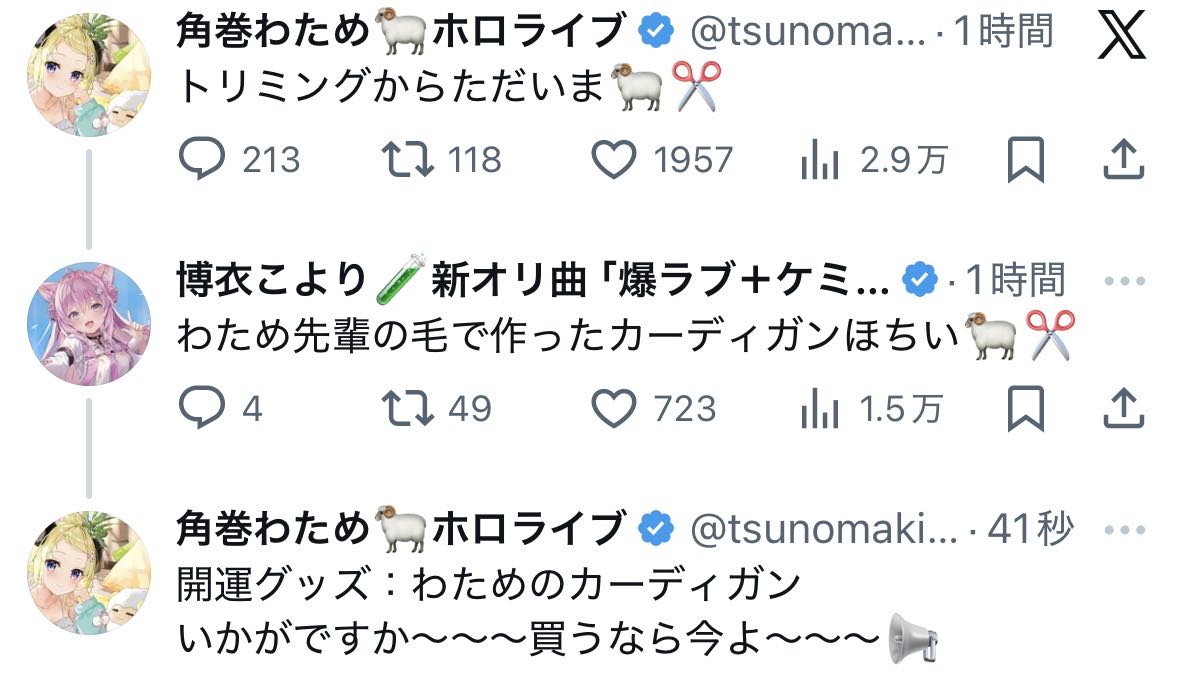Image resolution: width=1179 pixels, height=679 pixels.
Task: Repost the tweet with 118 reposts
Action: tap(408, 159)
